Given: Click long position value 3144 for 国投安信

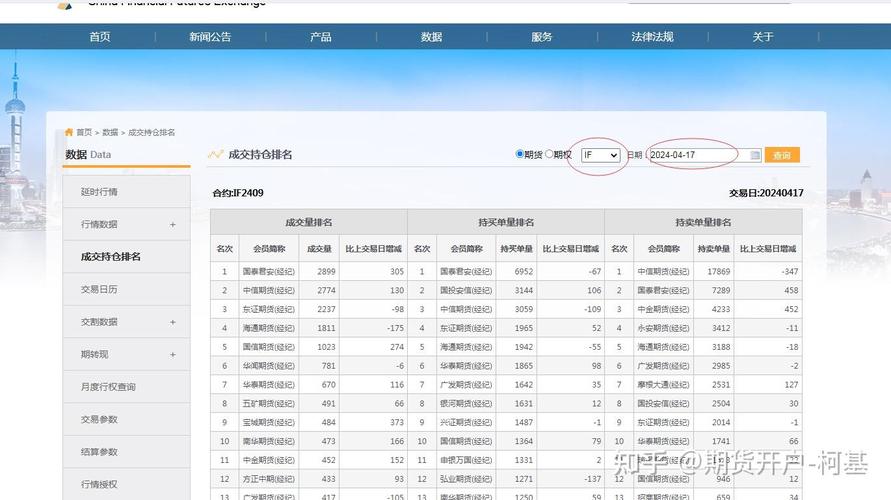Looking at the screenshot, I should pyautogui.click(x=524, y=290).
